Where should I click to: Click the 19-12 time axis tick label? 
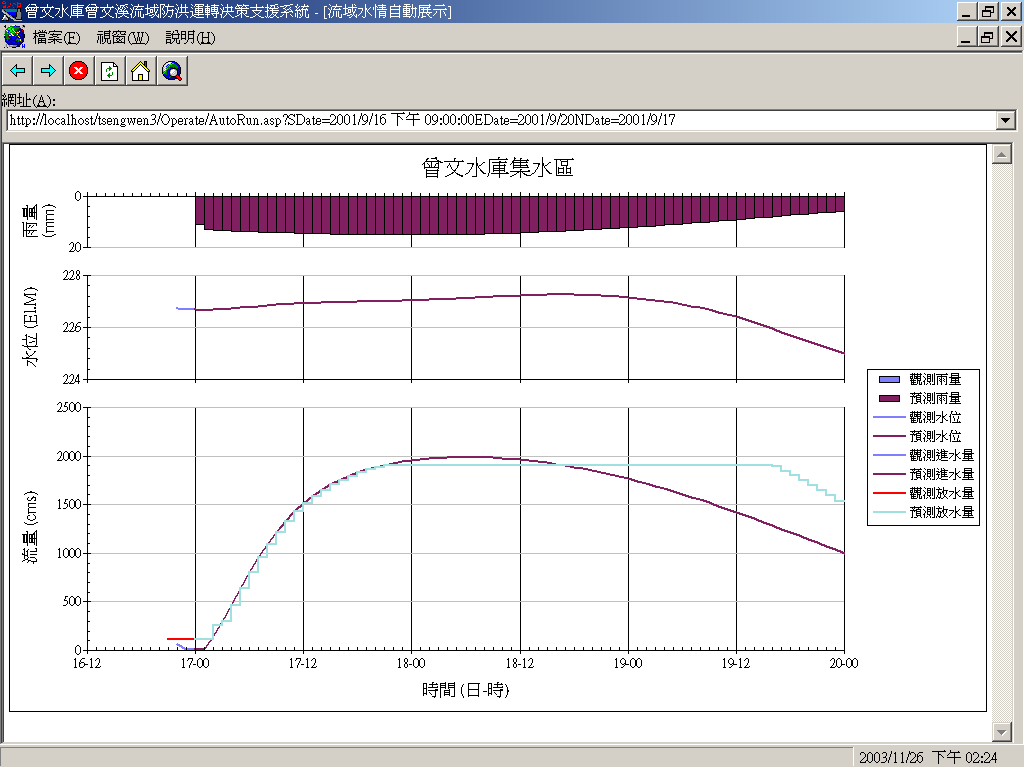[736, 664]
